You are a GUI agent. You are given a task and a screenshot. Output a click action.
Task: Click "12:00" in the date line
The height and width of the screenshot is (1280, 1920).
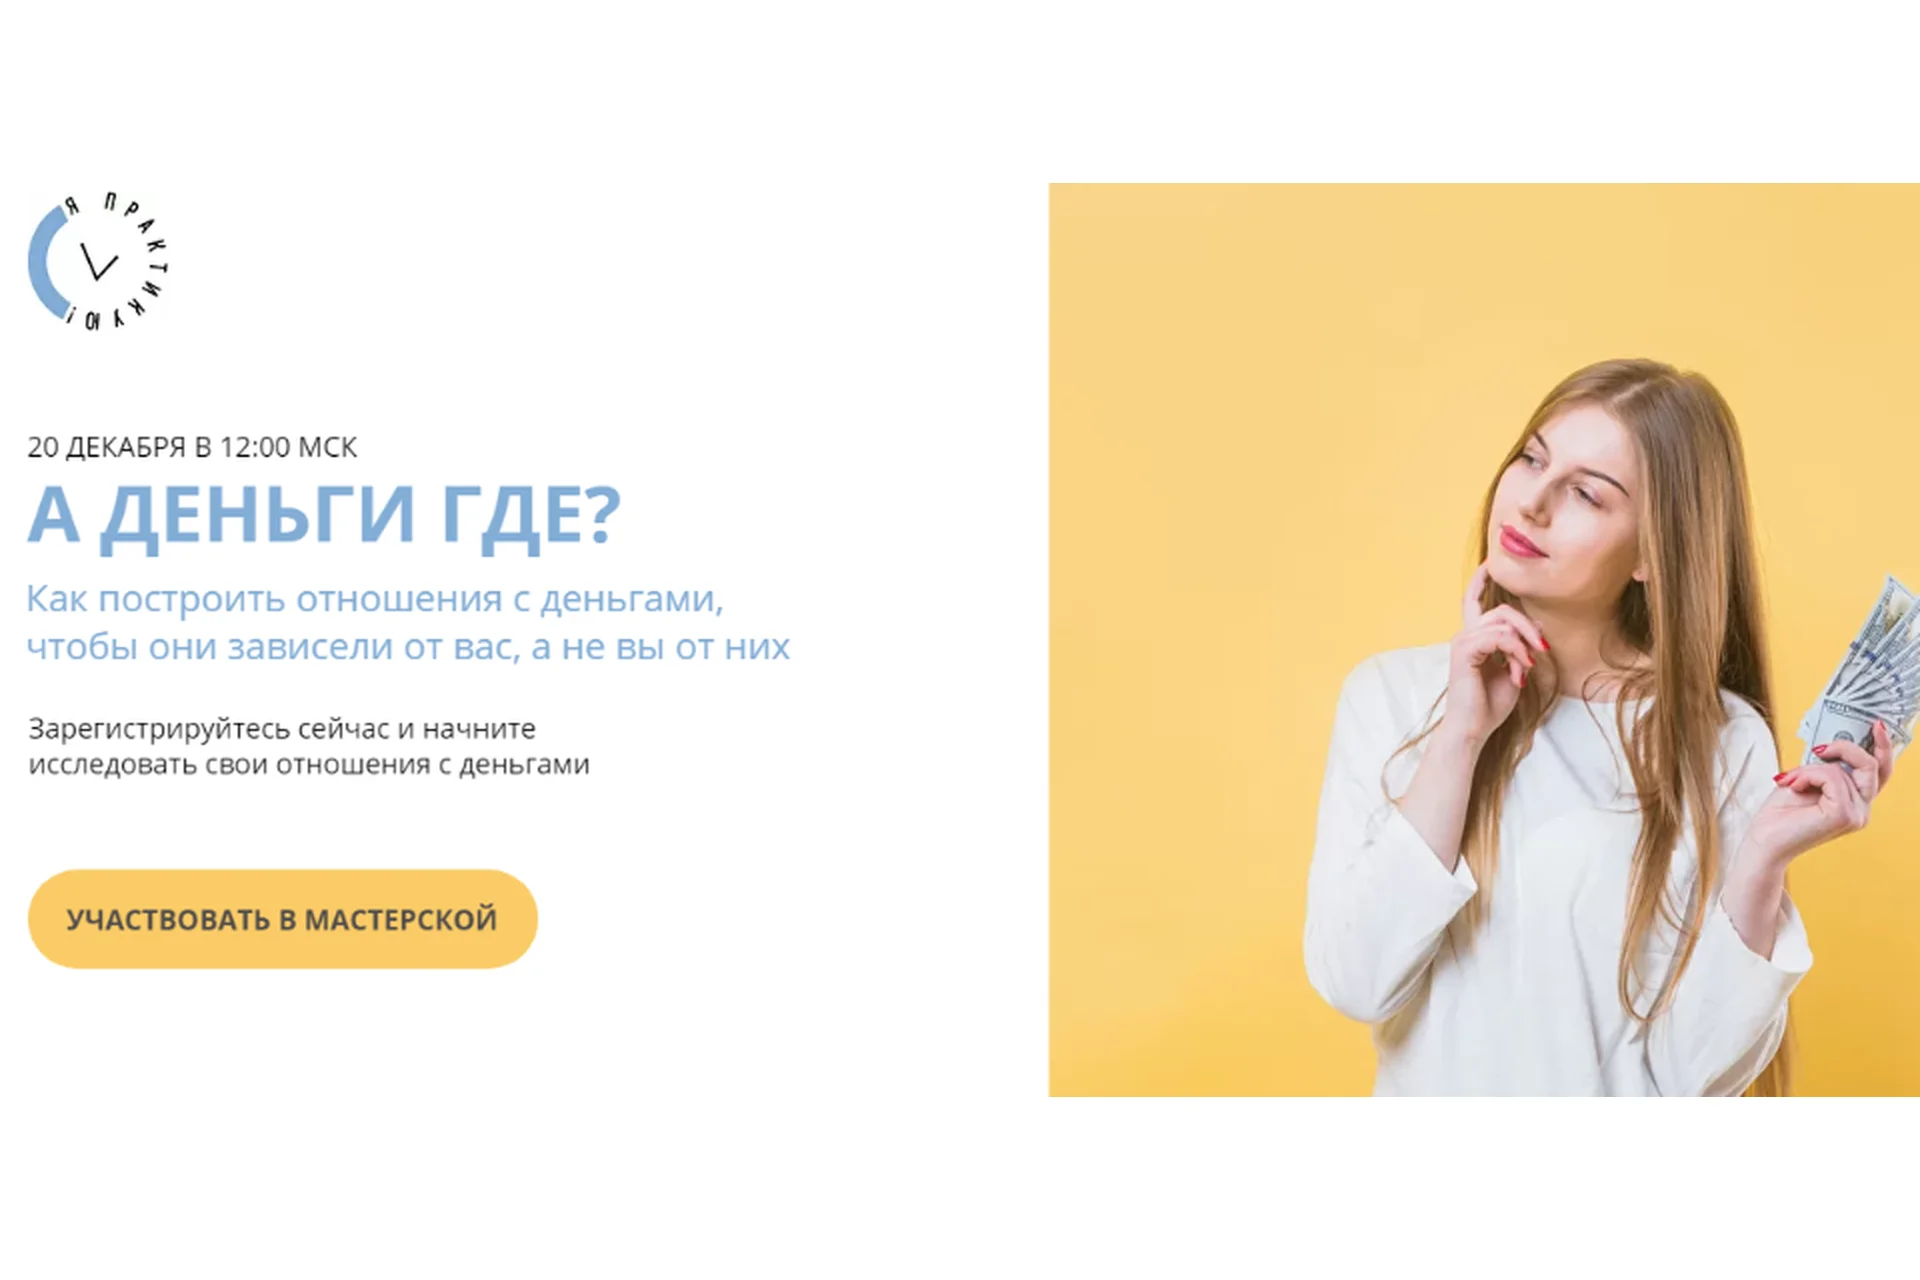255,447
